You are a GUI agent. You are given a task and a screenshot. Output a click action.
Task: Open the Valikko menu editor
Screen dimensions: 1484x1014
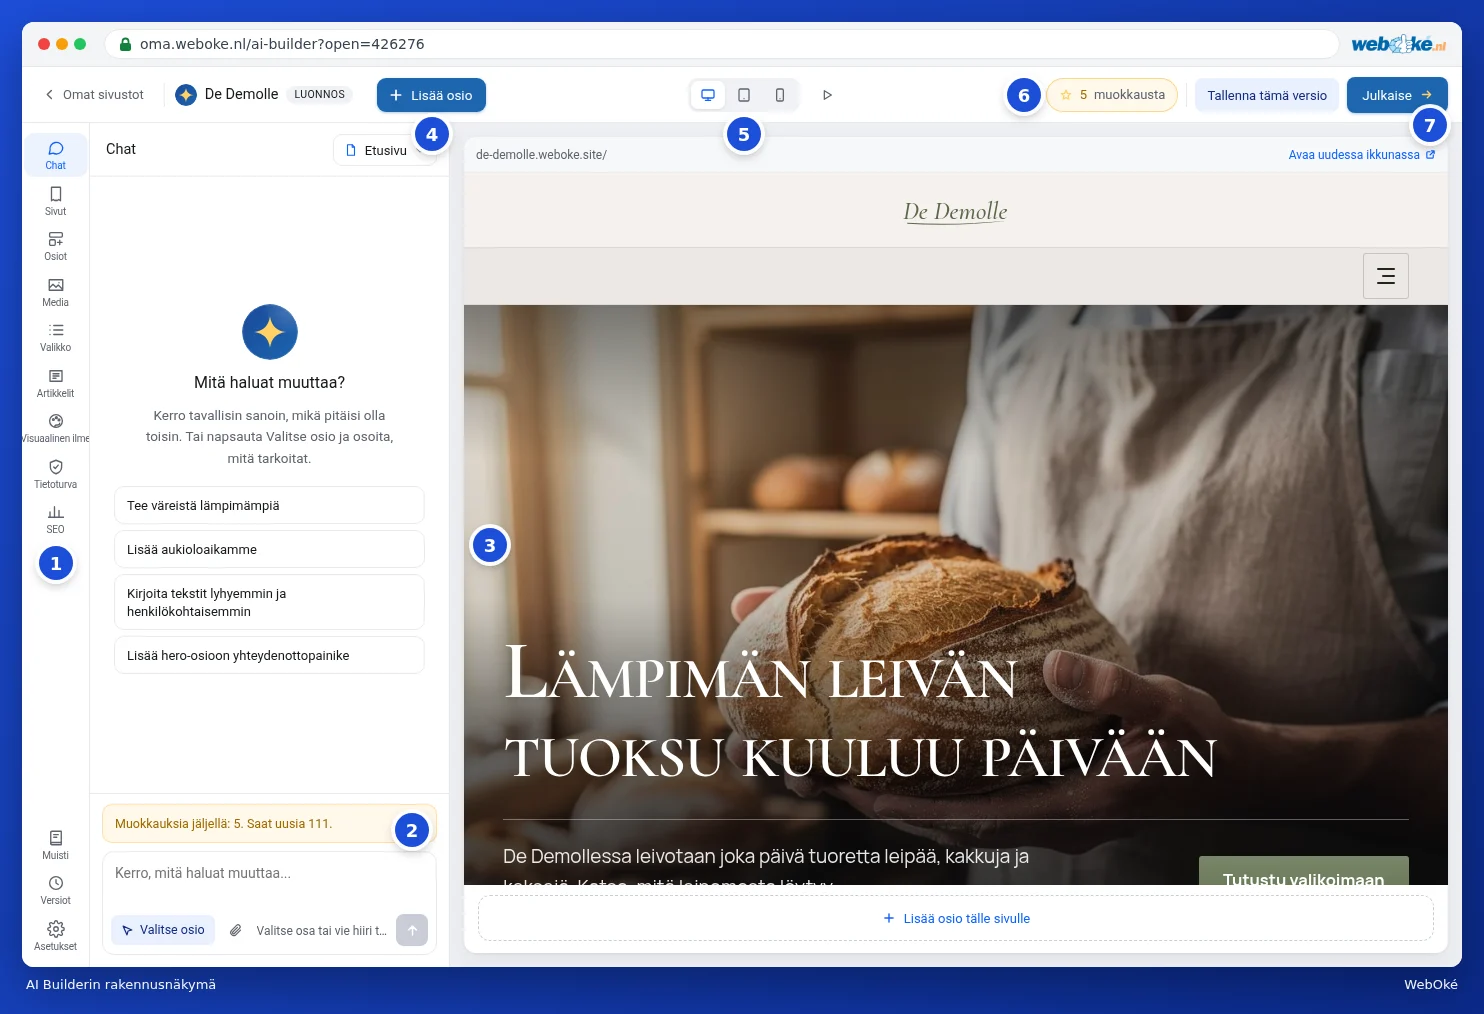(56, 337)
